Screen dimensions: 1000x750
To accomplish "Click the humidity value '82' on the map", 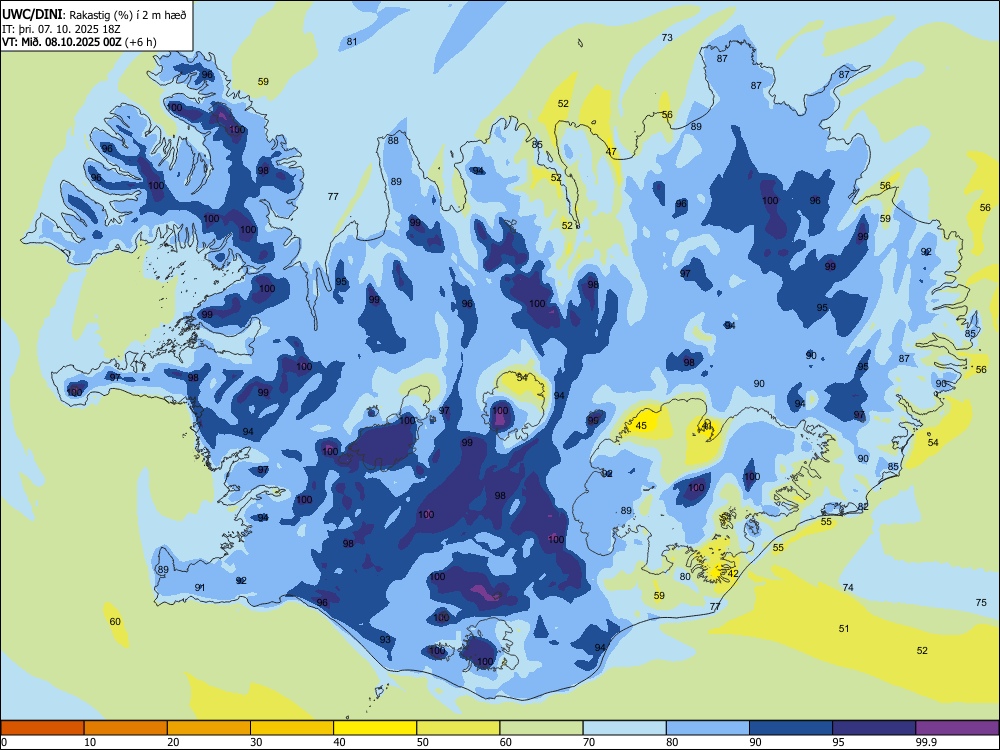I will (863, 506).
